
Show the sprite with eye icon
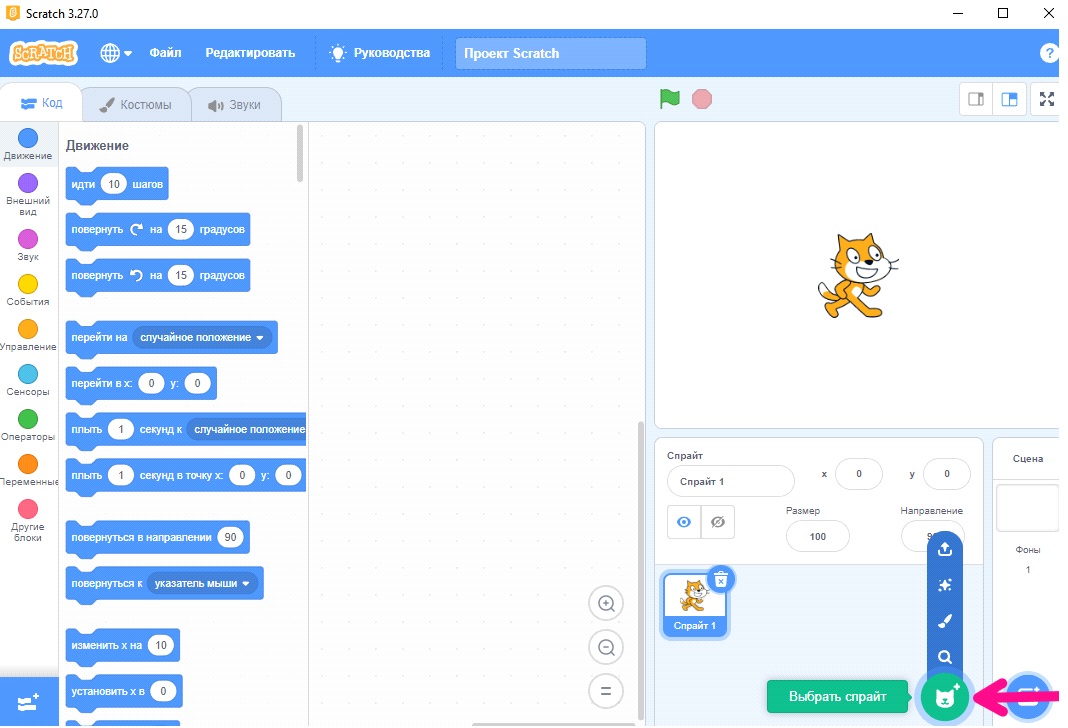pyautogui.click(x=684, y=522)
